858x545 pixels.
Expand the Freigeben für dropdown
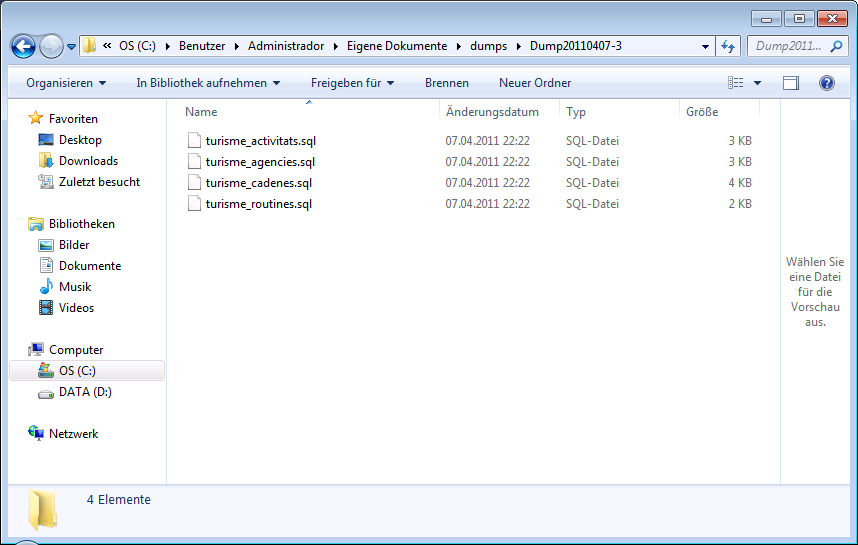tap(352, 83)
